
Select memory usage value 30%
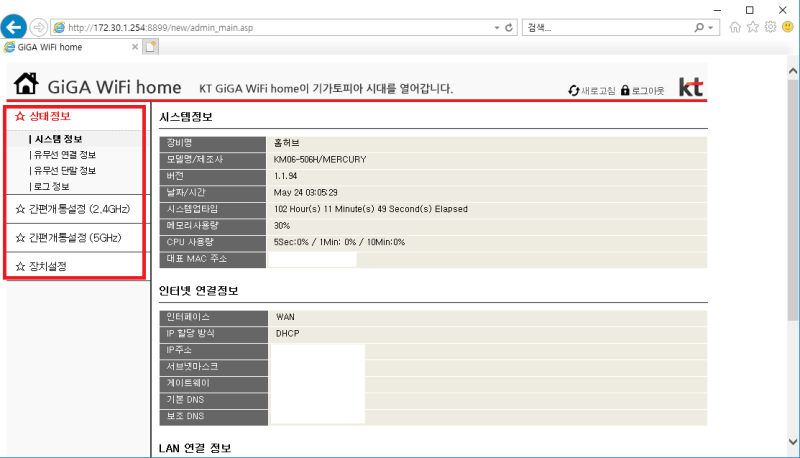click(282, 225)
